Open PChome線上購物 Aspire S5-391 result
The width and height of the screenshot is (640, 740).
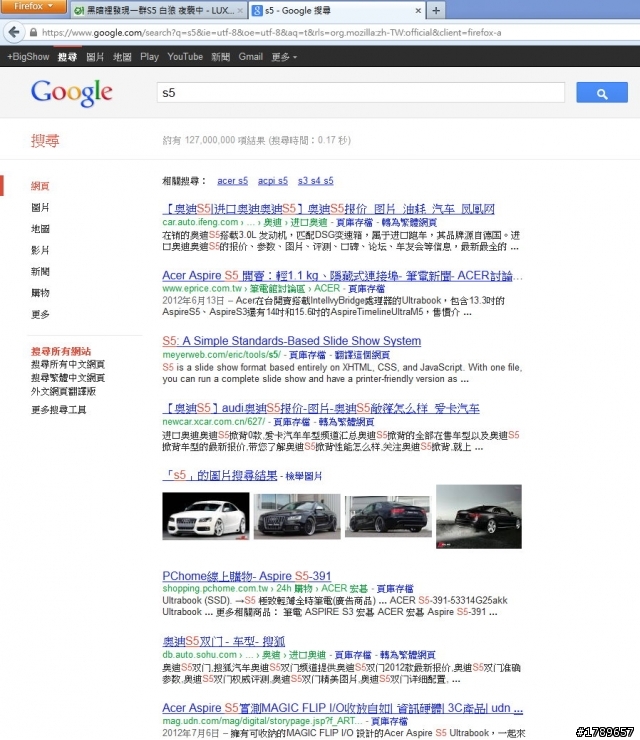pos(247,576)
